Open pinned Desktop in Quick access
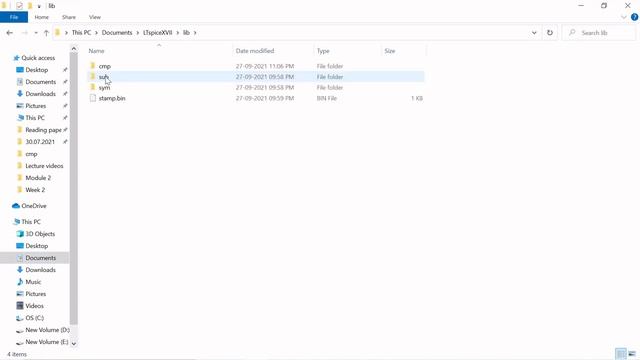Viewport: 640px width, 360px height. tap(37, 70)
